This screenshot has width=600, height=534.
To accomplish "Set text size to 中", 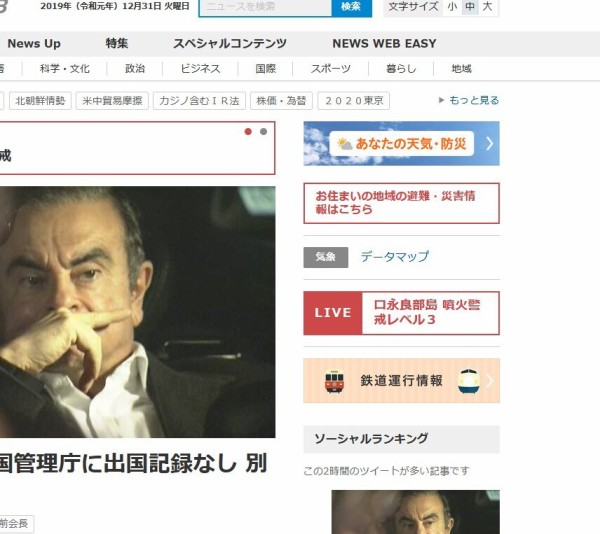I will pyautogui.click(x=470, y=7).
